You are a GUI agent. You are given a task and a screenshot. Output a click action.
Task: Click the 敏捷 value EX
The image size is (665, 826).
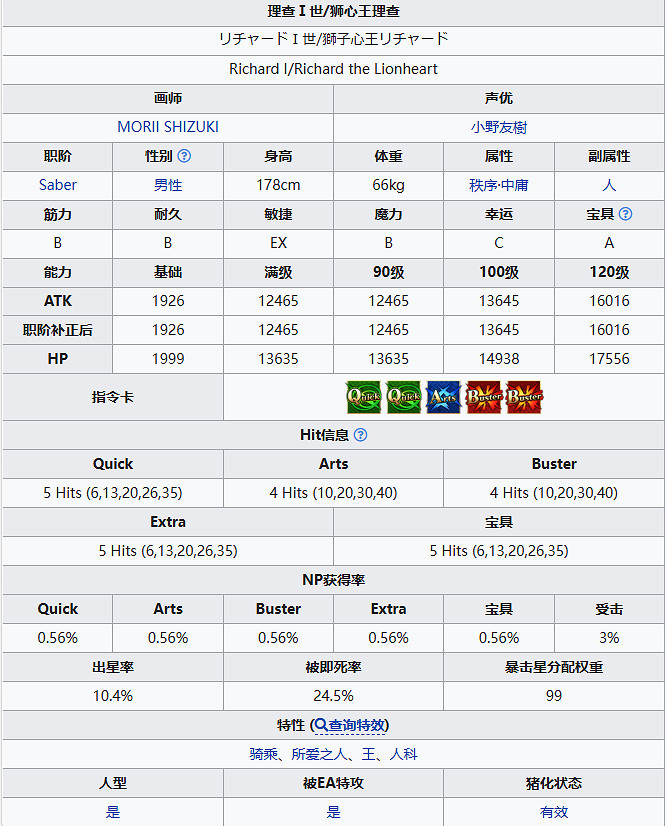[x=278, y=243]
